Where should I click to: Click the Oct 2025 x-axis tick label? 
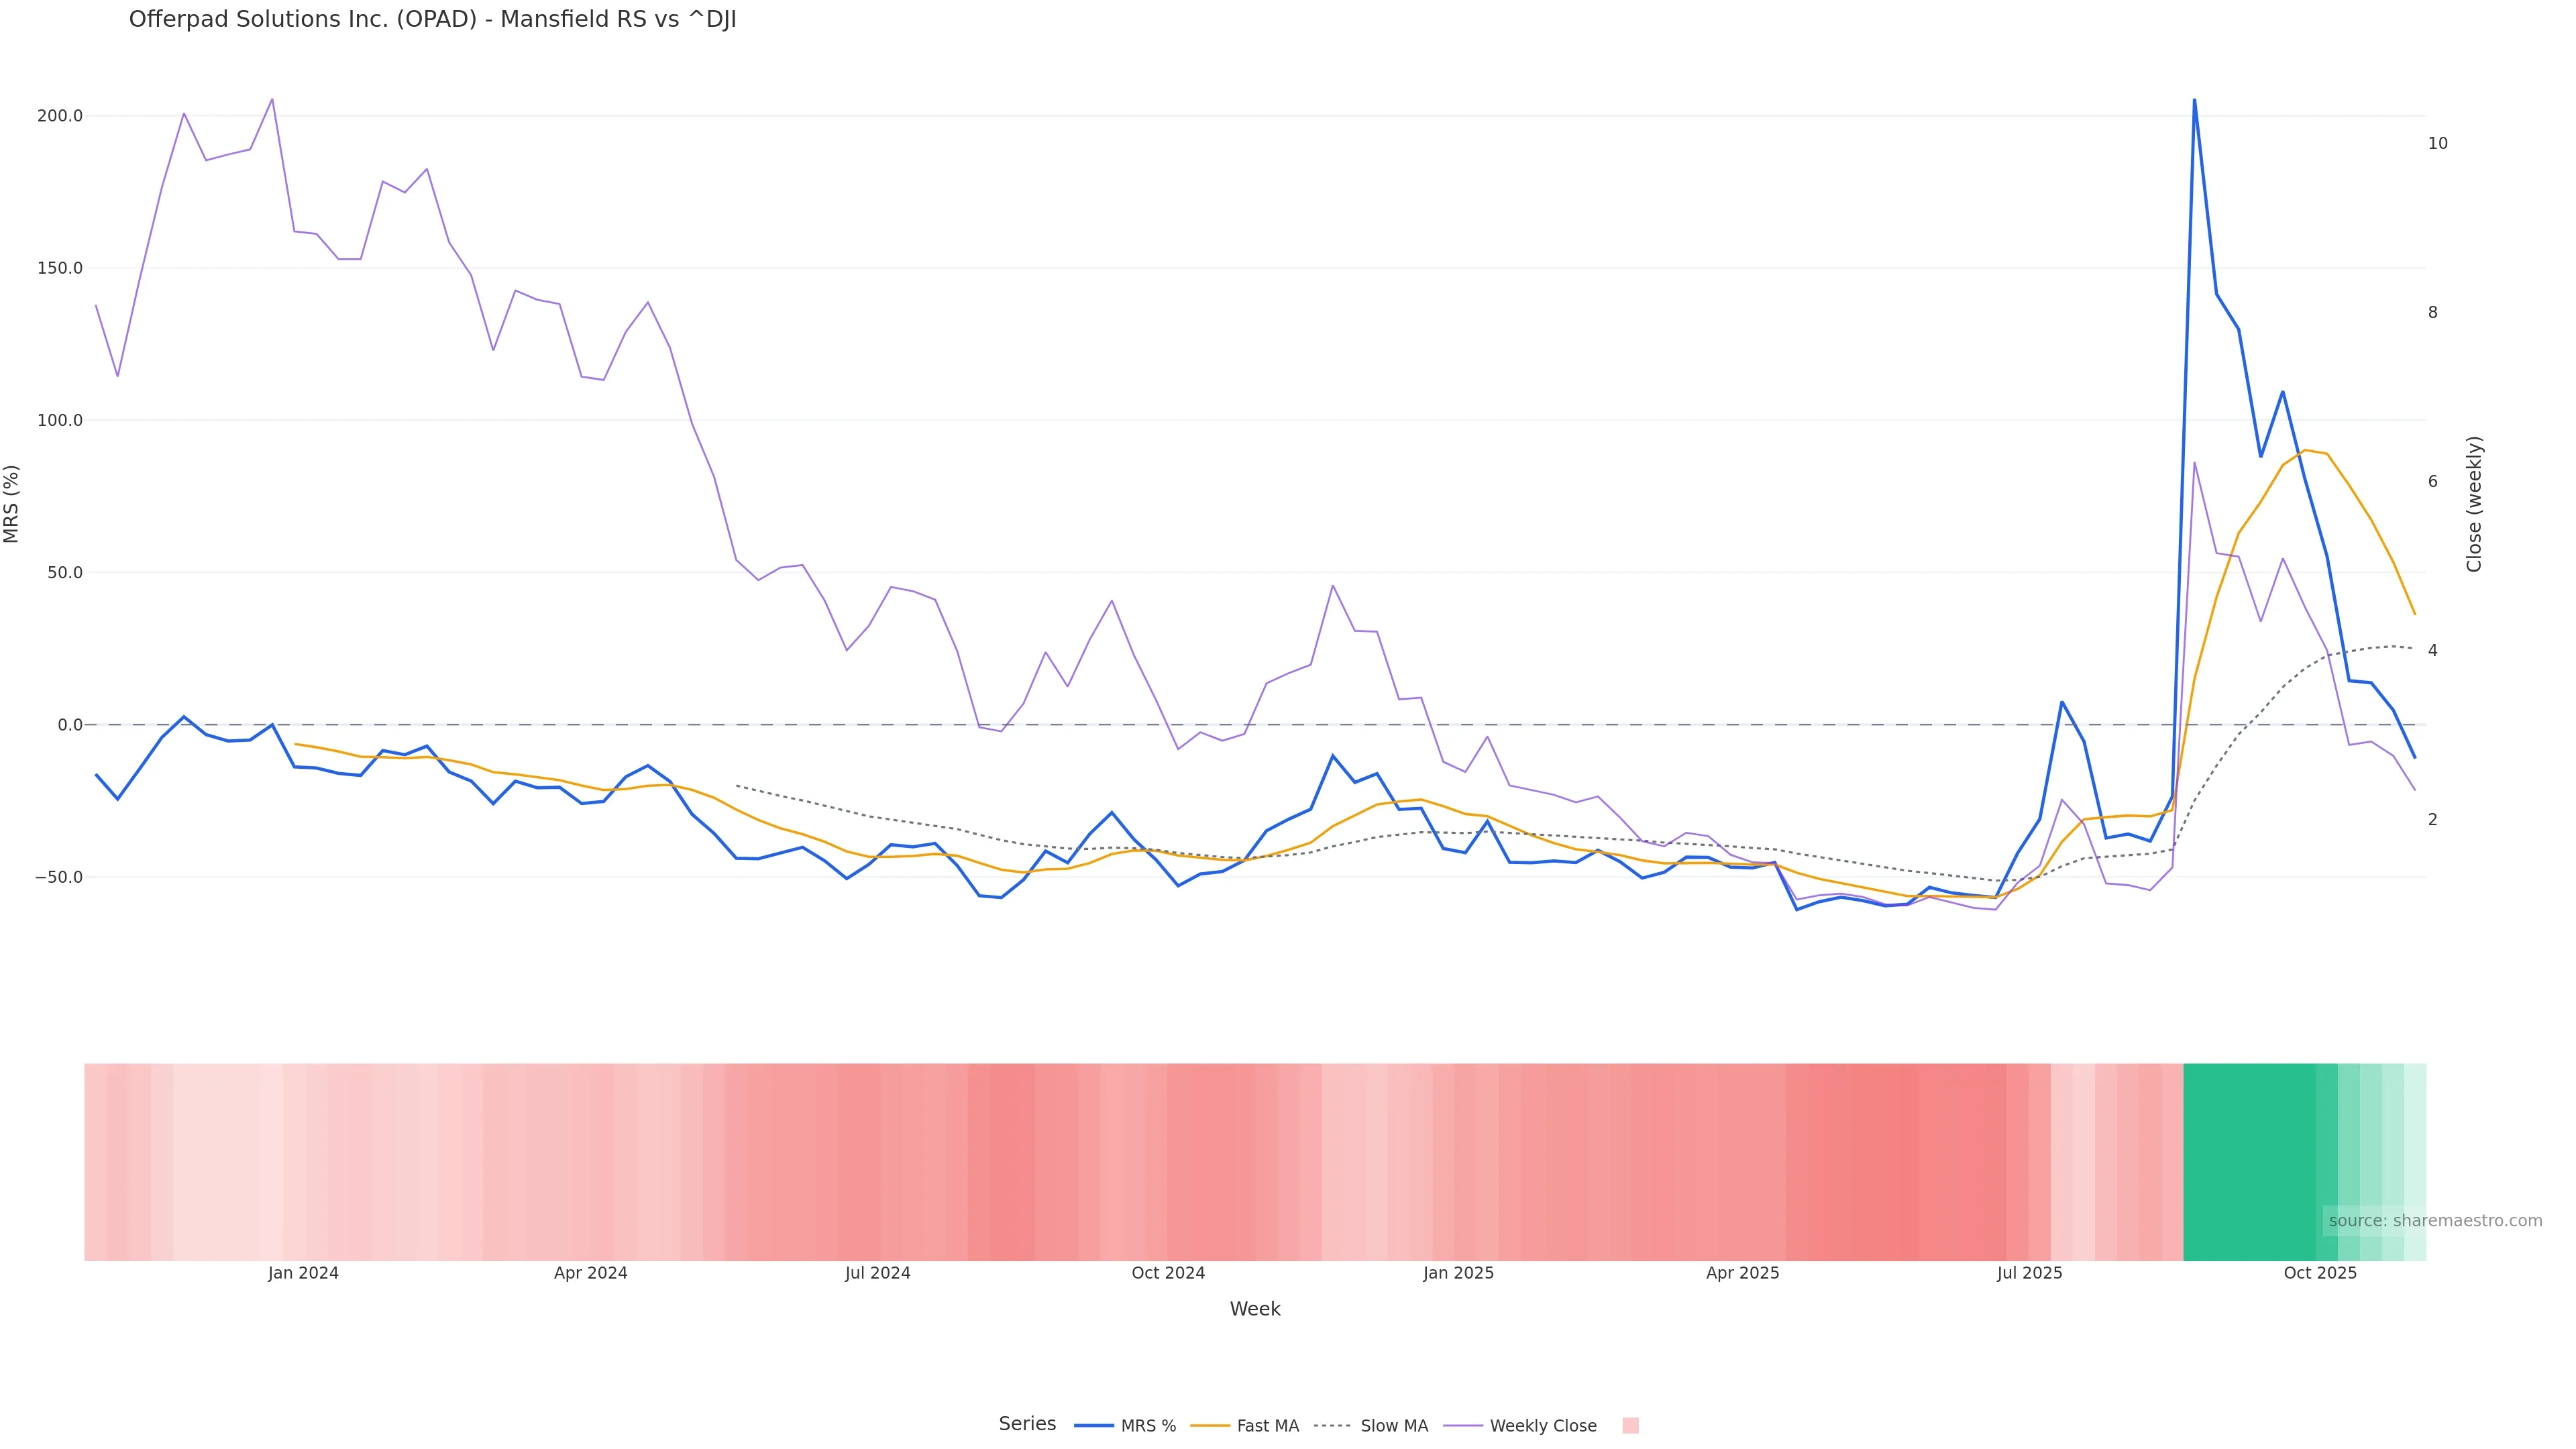coord(2320,1274)
